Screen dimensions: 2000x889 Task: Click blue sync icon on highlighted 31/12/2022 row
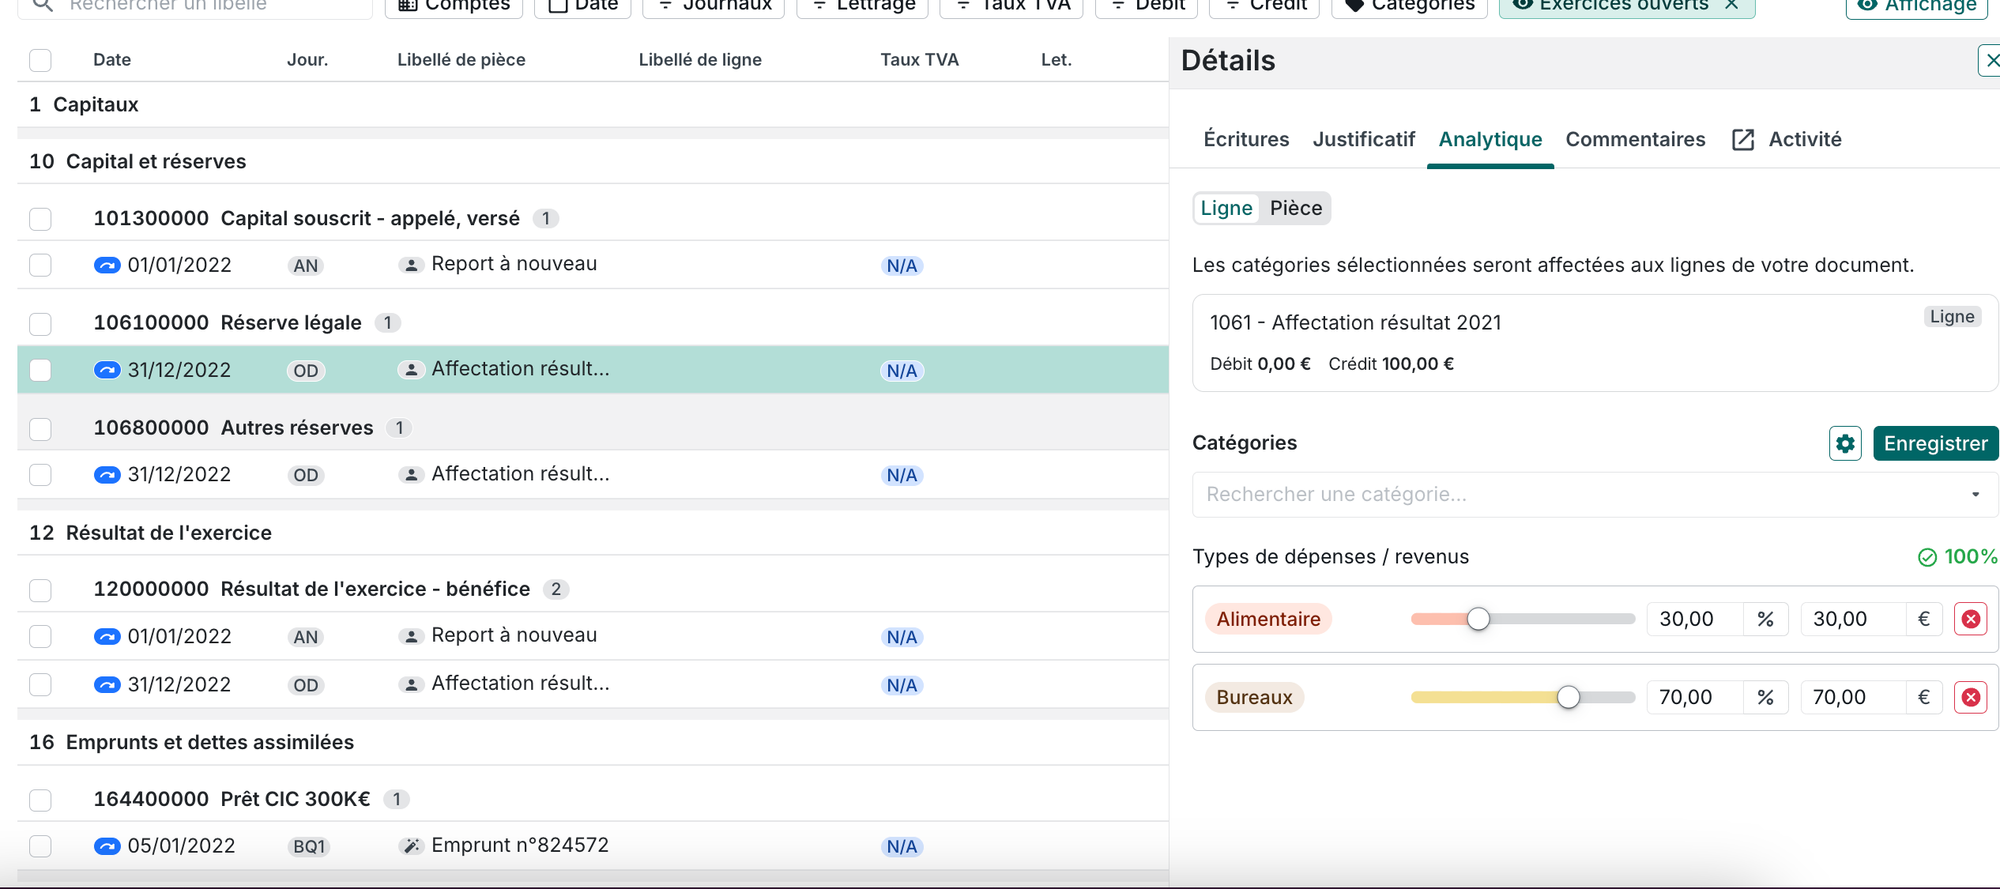click(107, 370)
